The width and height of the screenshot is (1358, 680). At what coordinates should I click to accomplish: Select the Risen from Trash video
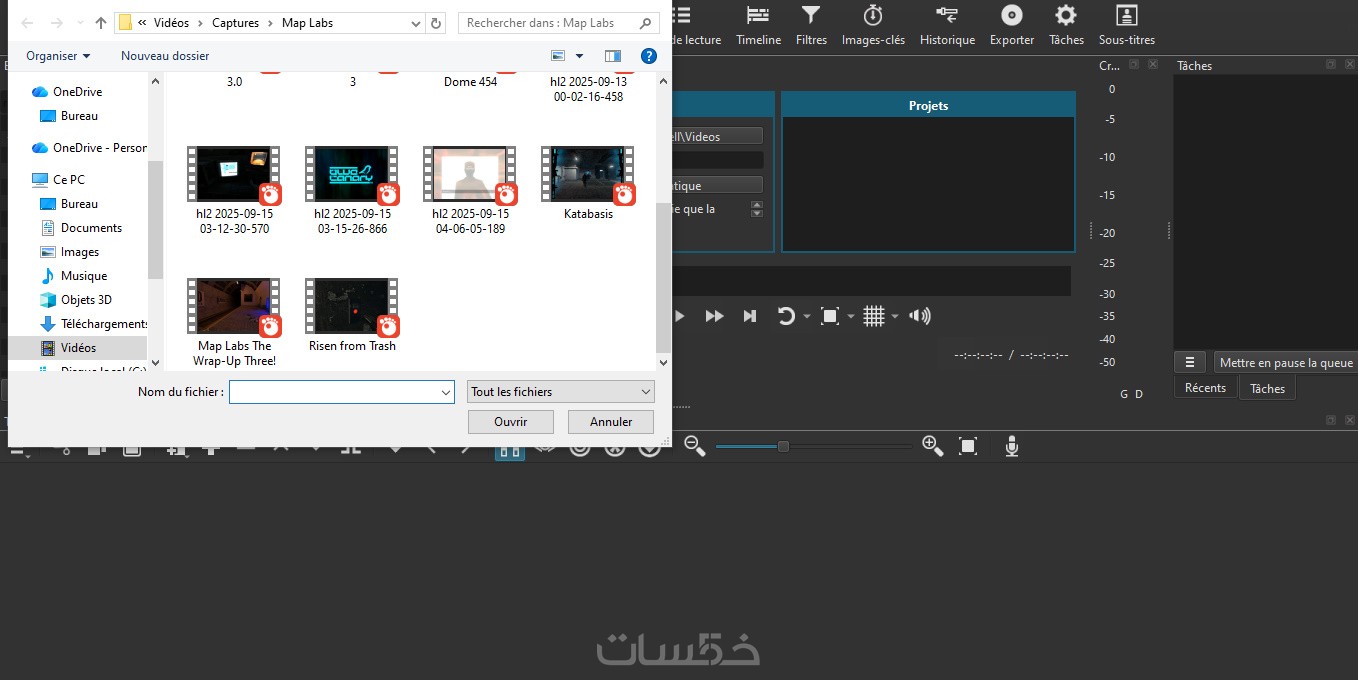352,315
